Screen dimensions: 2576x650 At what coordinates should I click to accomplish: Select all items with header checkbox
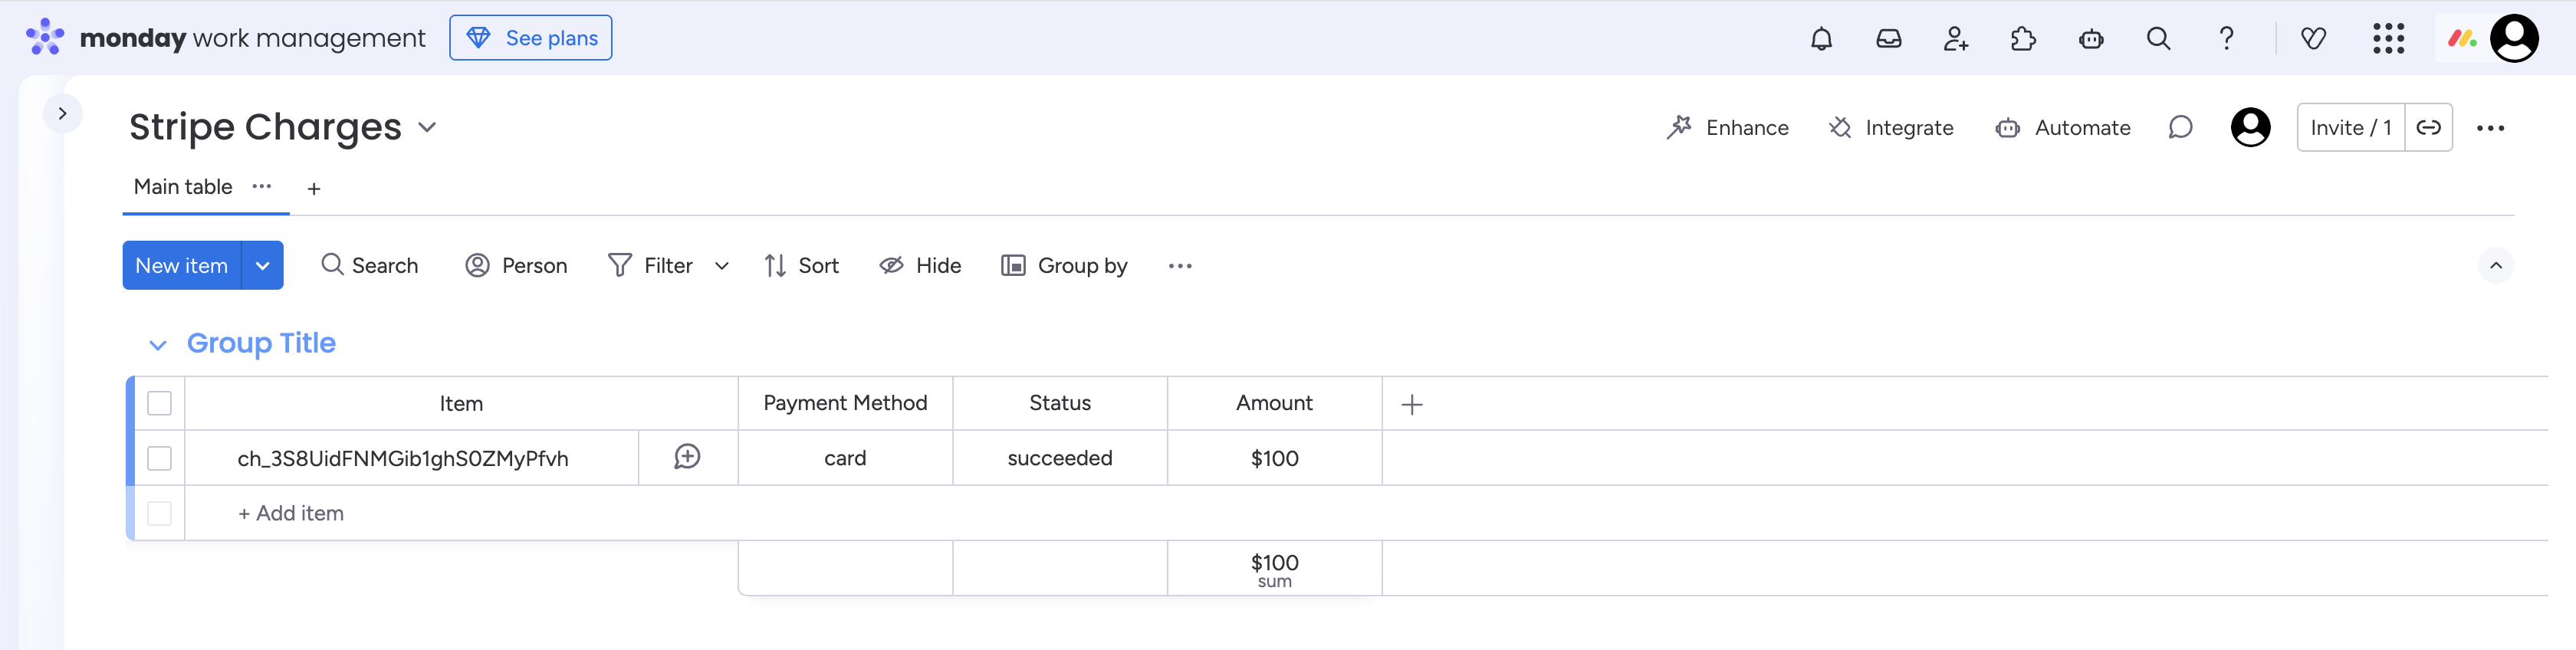pyautogui.click(x=159, y=404)
